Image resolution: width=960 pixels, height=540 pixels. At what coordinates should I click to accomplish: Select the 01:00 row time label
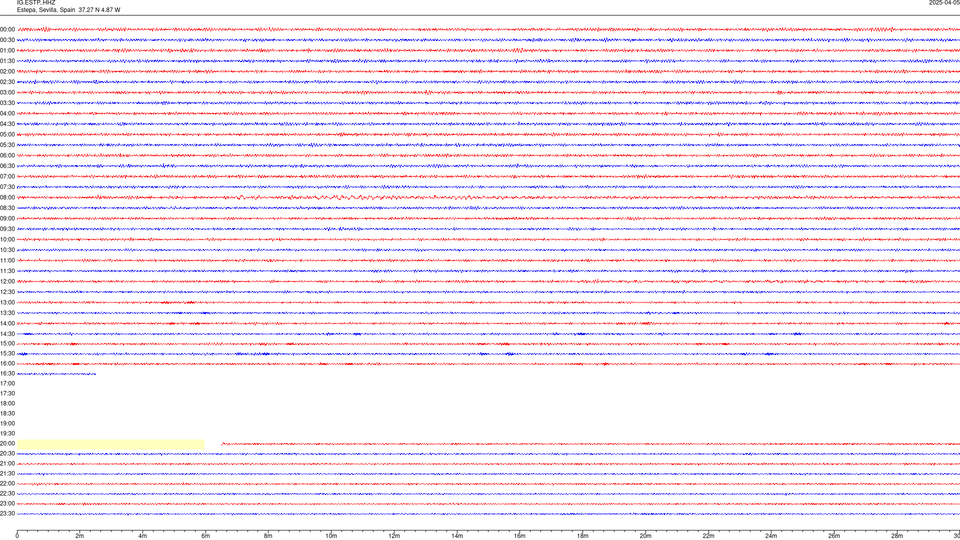(x=7, y=50)
